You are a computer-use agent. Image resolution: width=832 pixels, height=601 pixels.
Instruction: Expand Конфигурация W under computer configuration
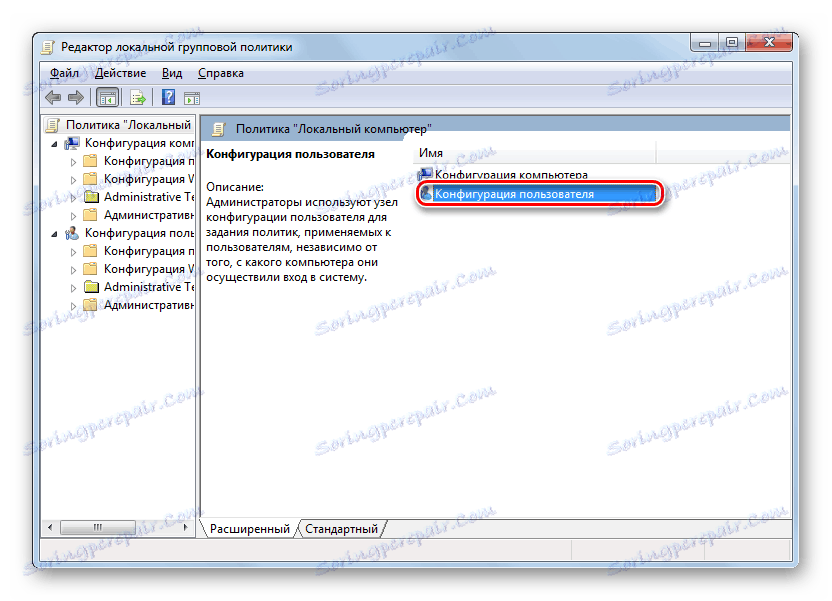click(x=73, y=180)
